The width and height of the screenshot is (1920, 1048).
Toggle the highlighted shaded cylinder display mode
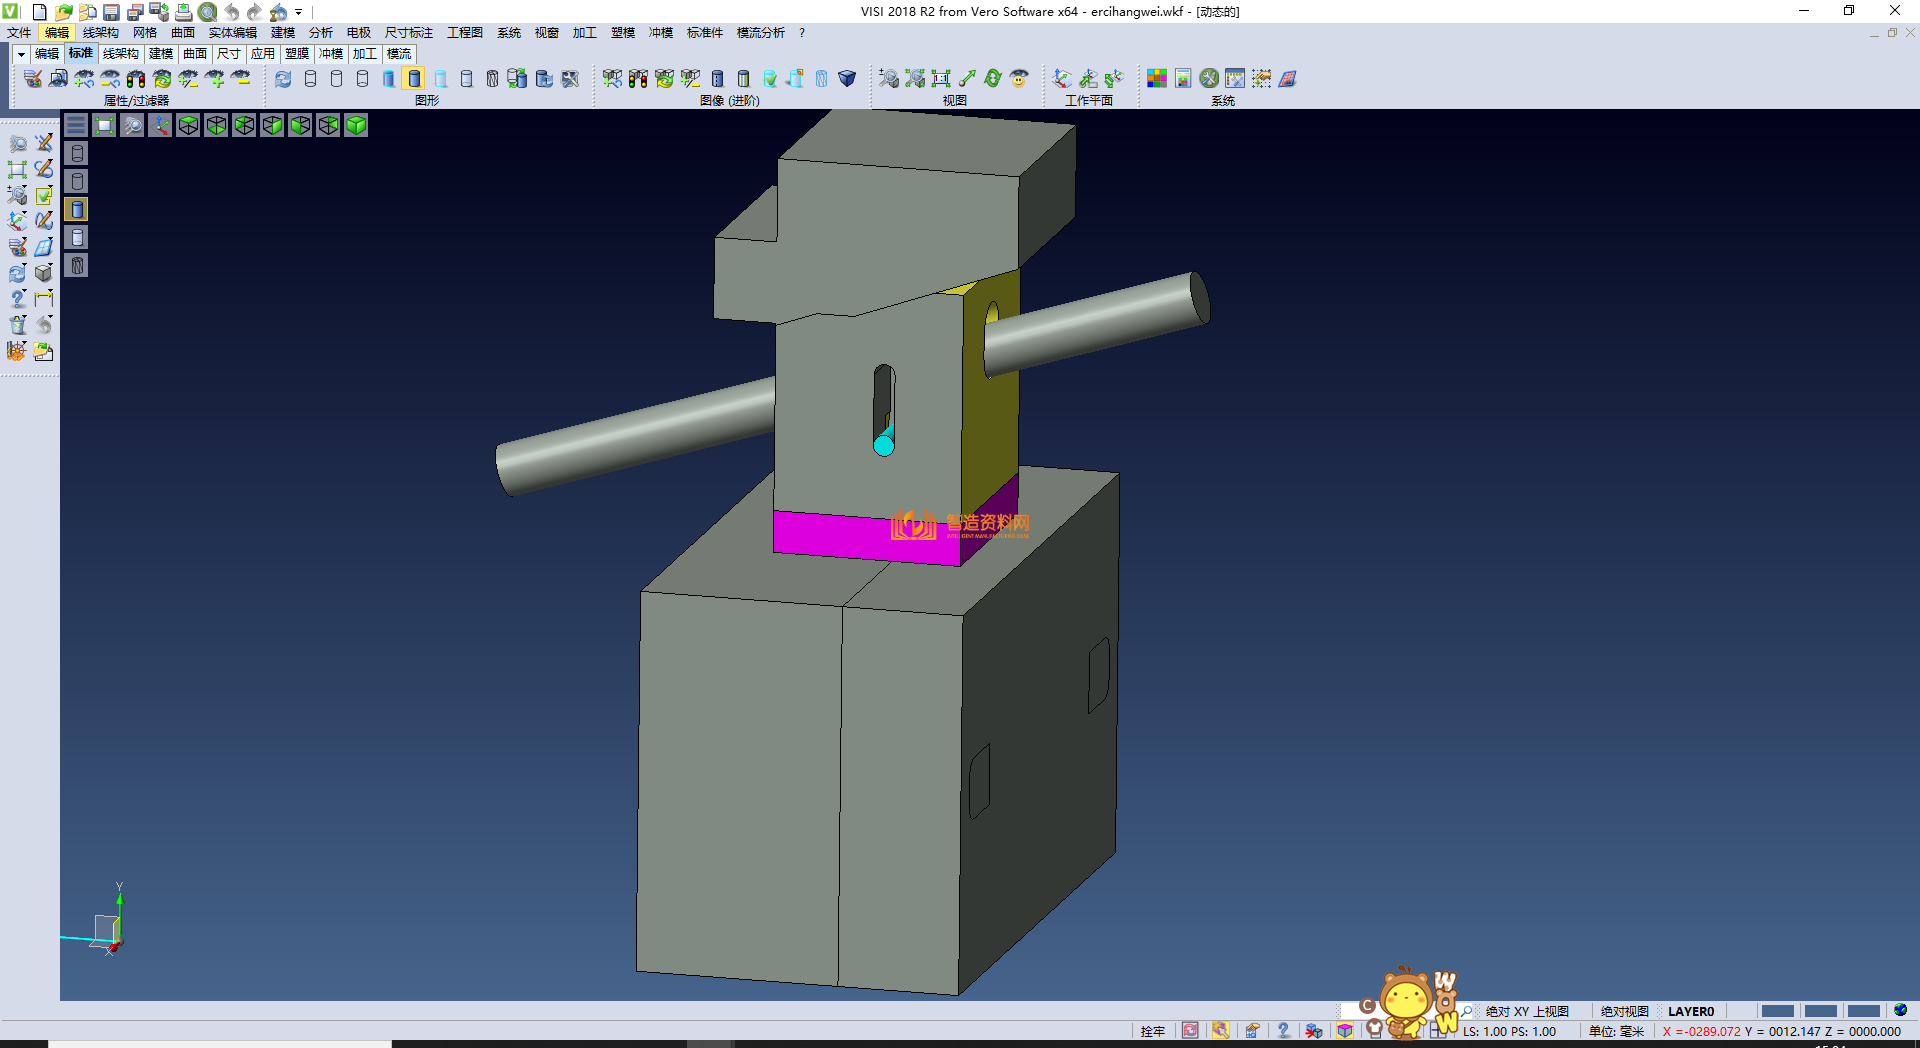coord(414,78)
